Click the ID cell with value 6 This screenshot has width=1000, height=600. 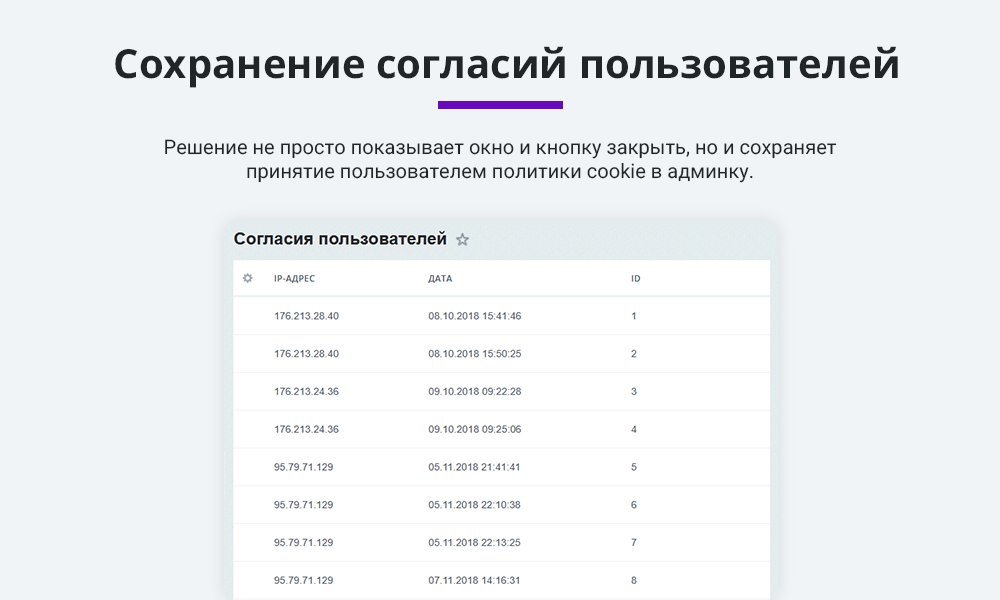[634, 505]
